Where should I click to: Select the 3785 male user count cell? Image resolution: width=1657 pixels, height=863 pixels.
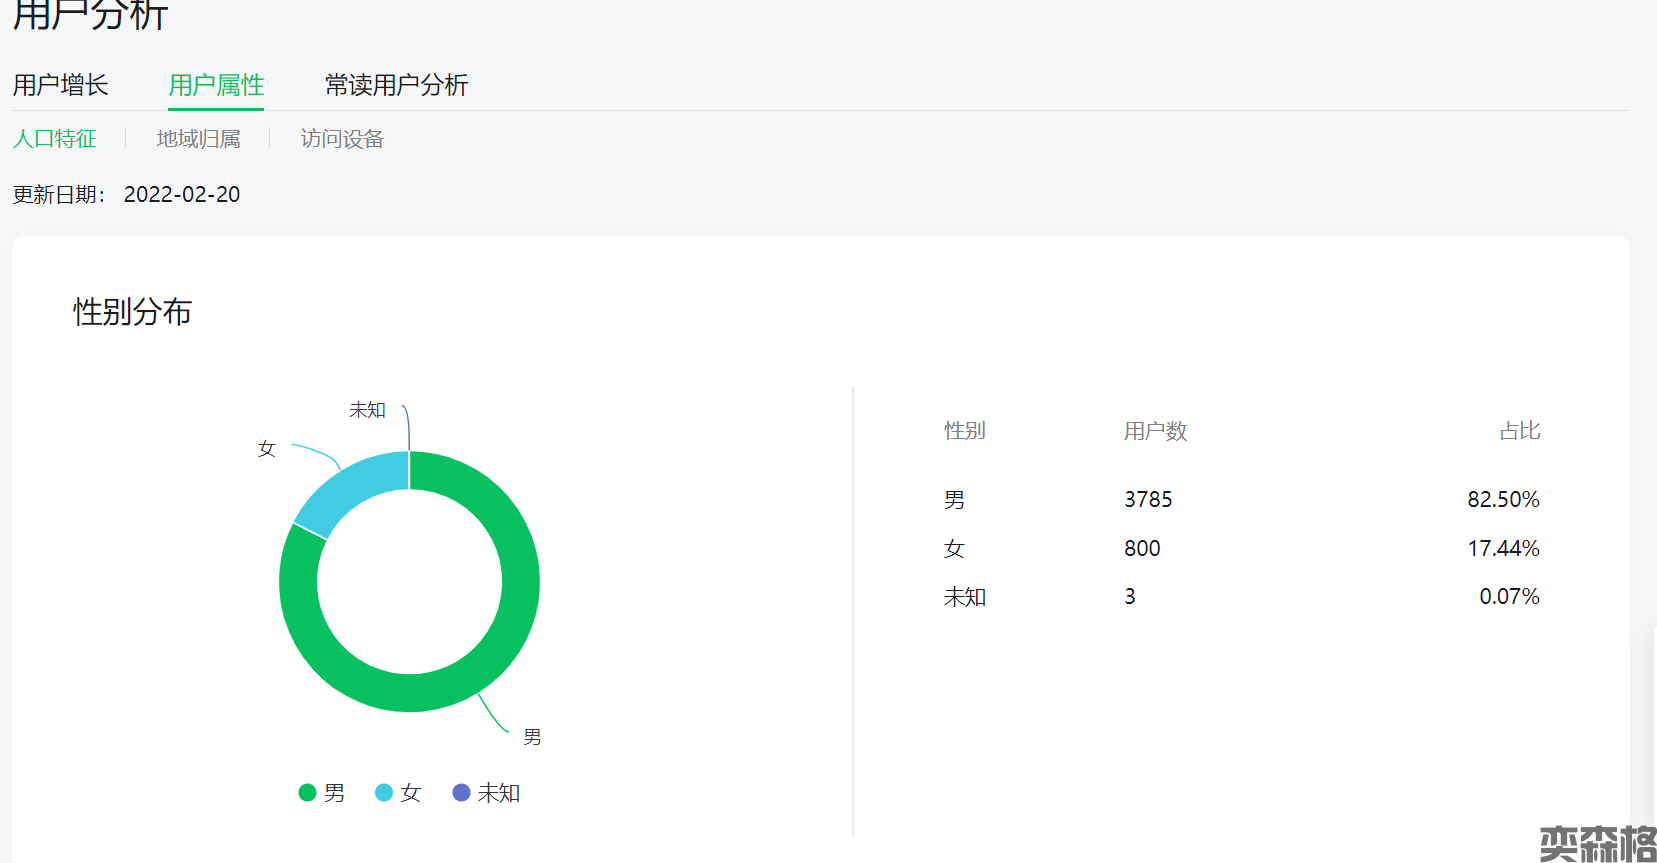click(1148, 499)
